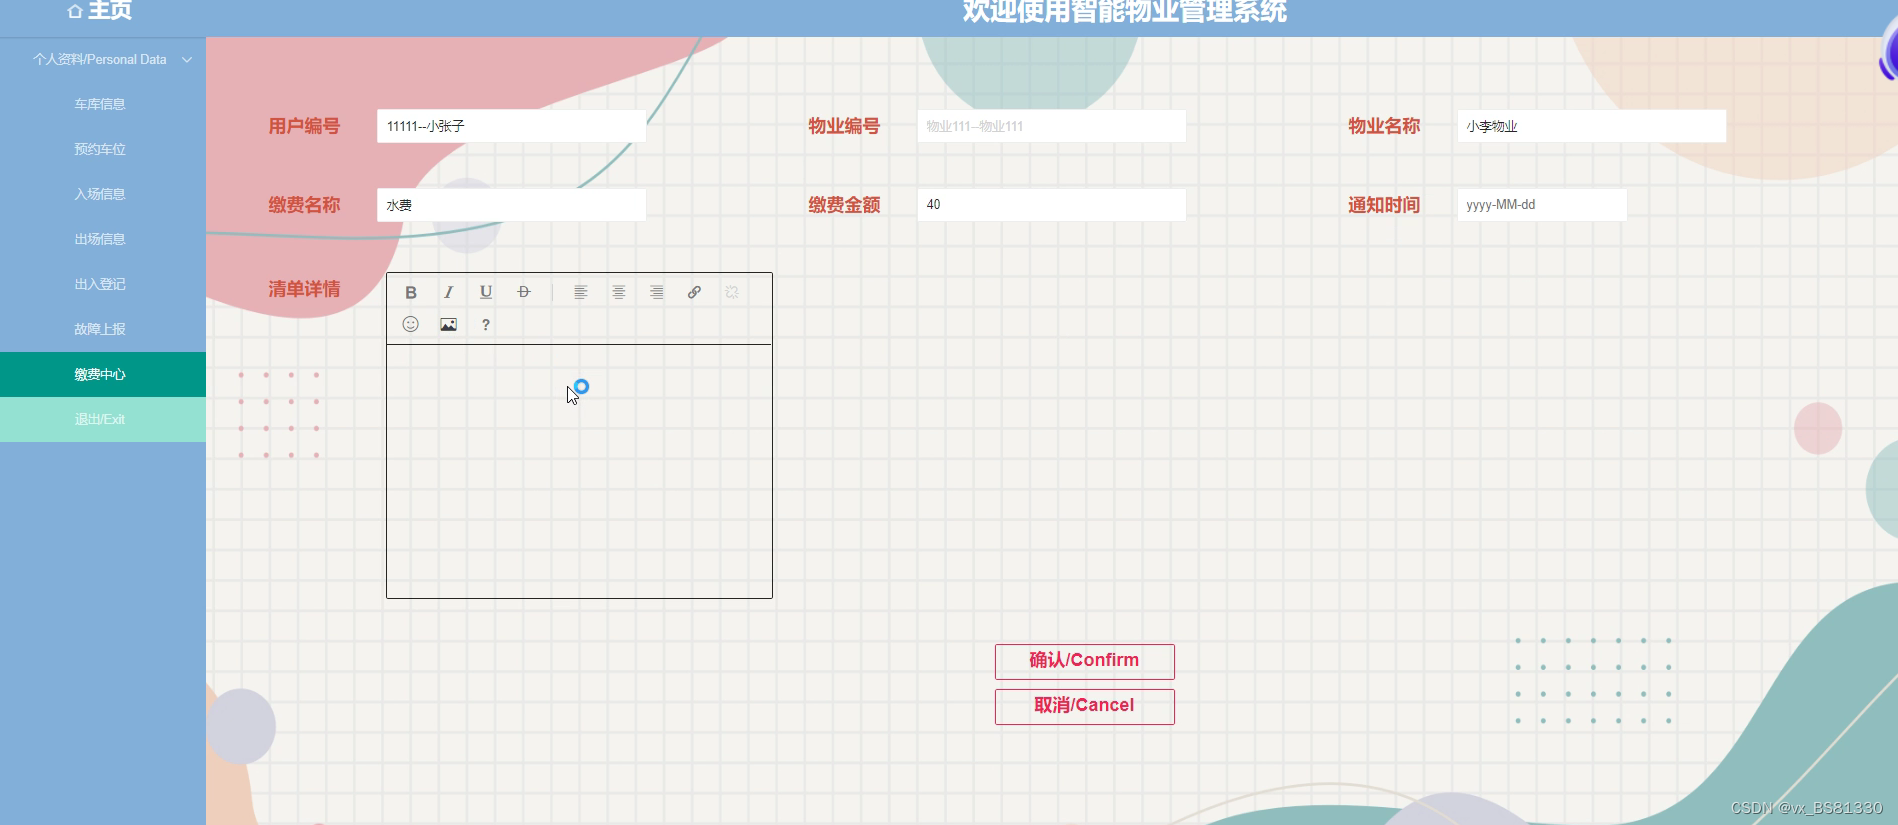
Task: Select 出场信息 in the sidebar
Action: click(103, 239)
